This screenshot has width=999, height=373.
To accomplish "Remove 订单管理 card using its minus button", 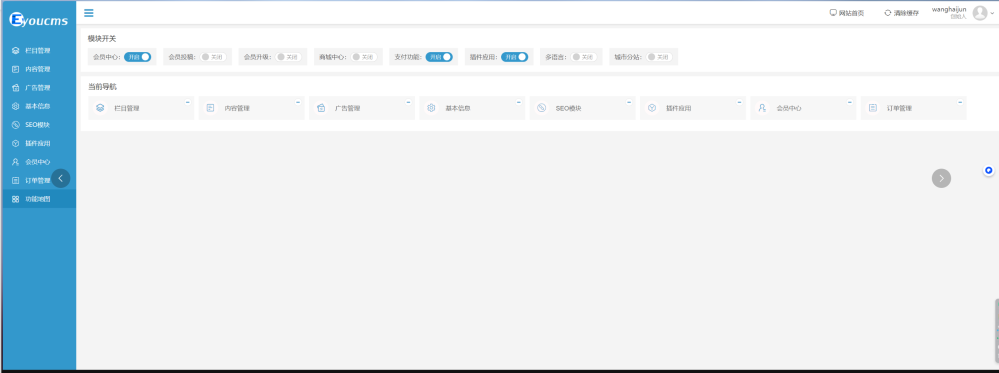I will tap(960, 101).
